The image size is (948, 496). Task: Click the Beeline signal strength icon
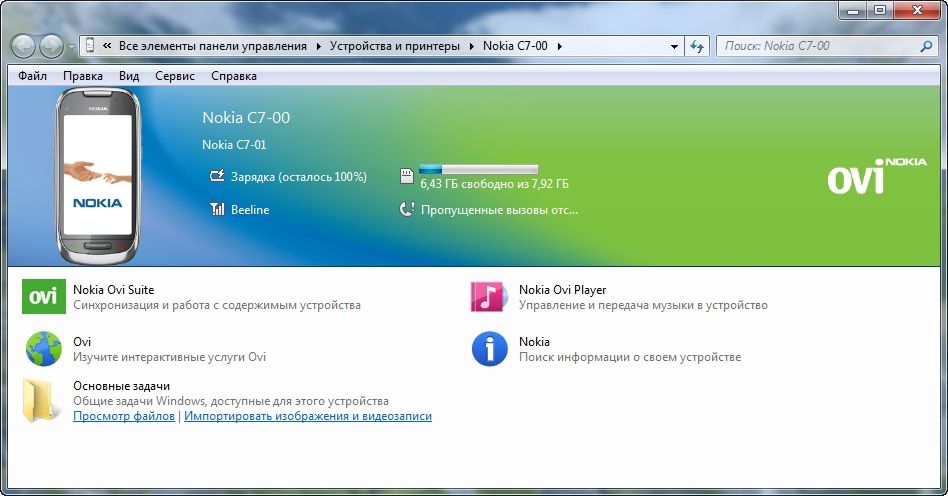coord(217,210)
